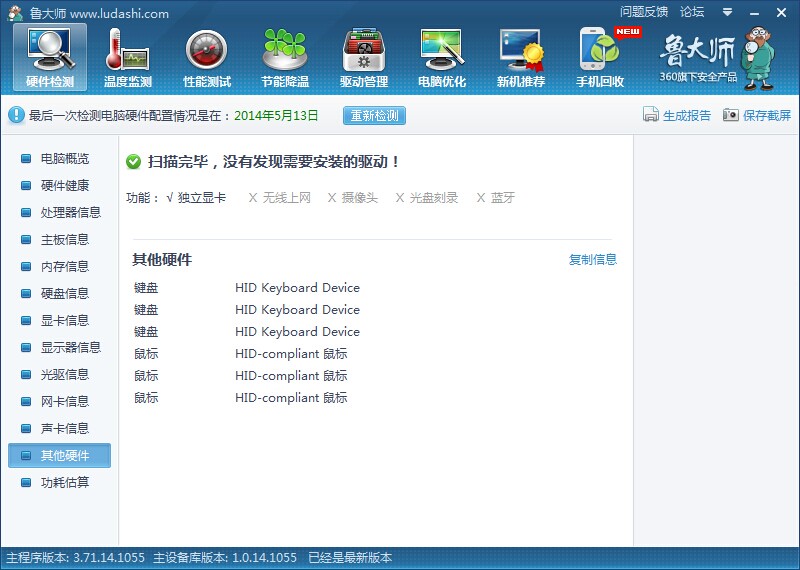The image size is (800, 570).
Task: Click the 扫描完毕 scan result message
Action: tap(273, 162)
